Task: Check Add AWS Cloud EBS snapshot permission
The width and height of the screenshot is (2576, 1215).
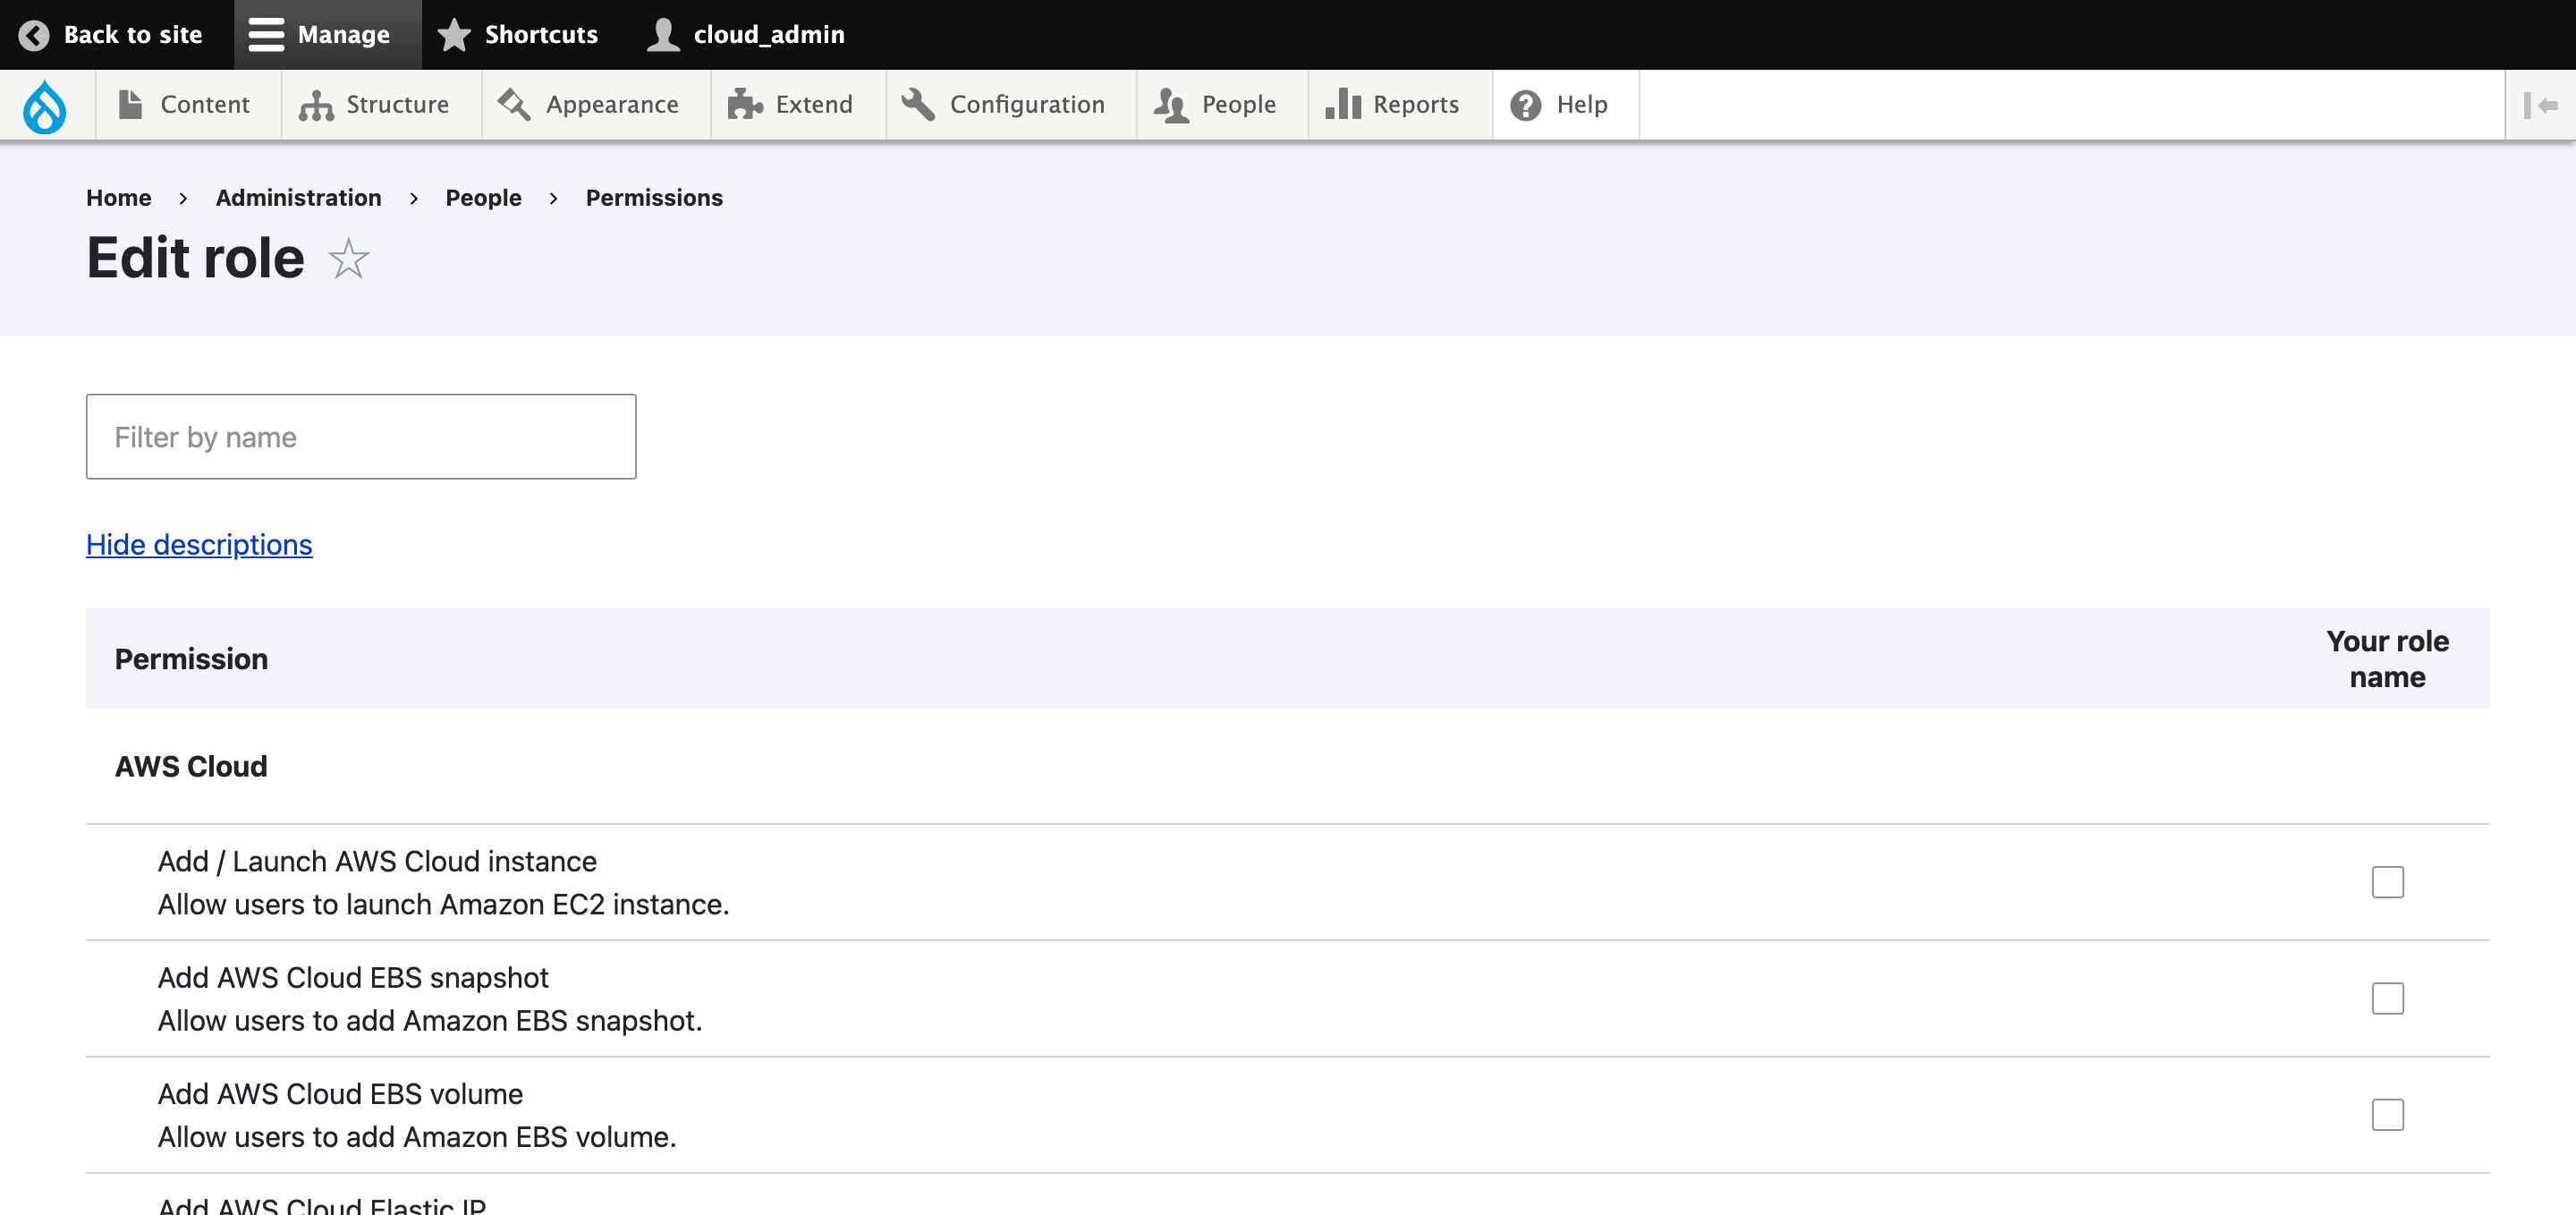Action: click(2387, 998)
